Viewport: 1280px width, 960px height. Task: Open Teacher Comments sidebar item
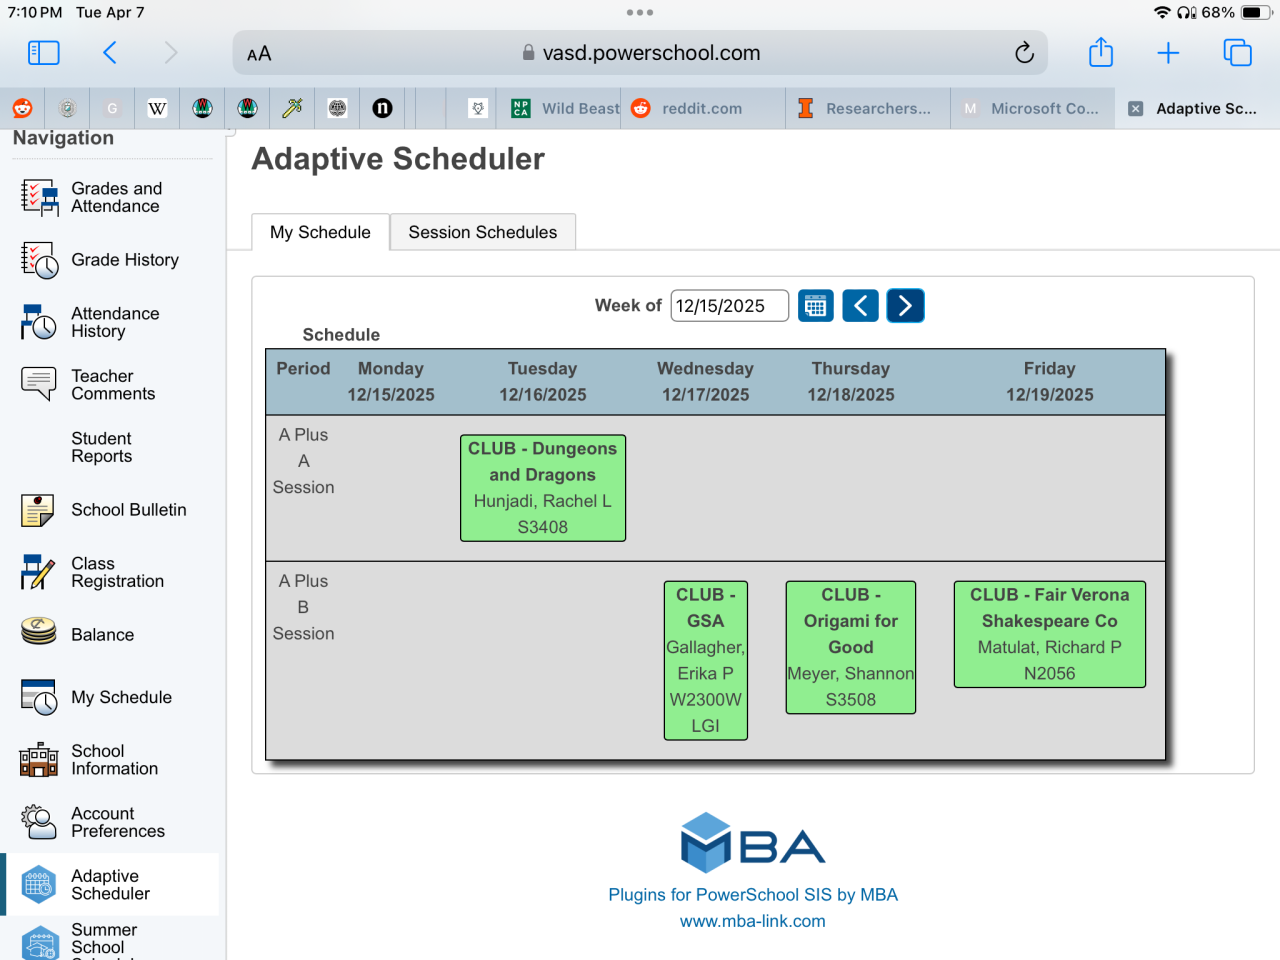click(112, 385)
